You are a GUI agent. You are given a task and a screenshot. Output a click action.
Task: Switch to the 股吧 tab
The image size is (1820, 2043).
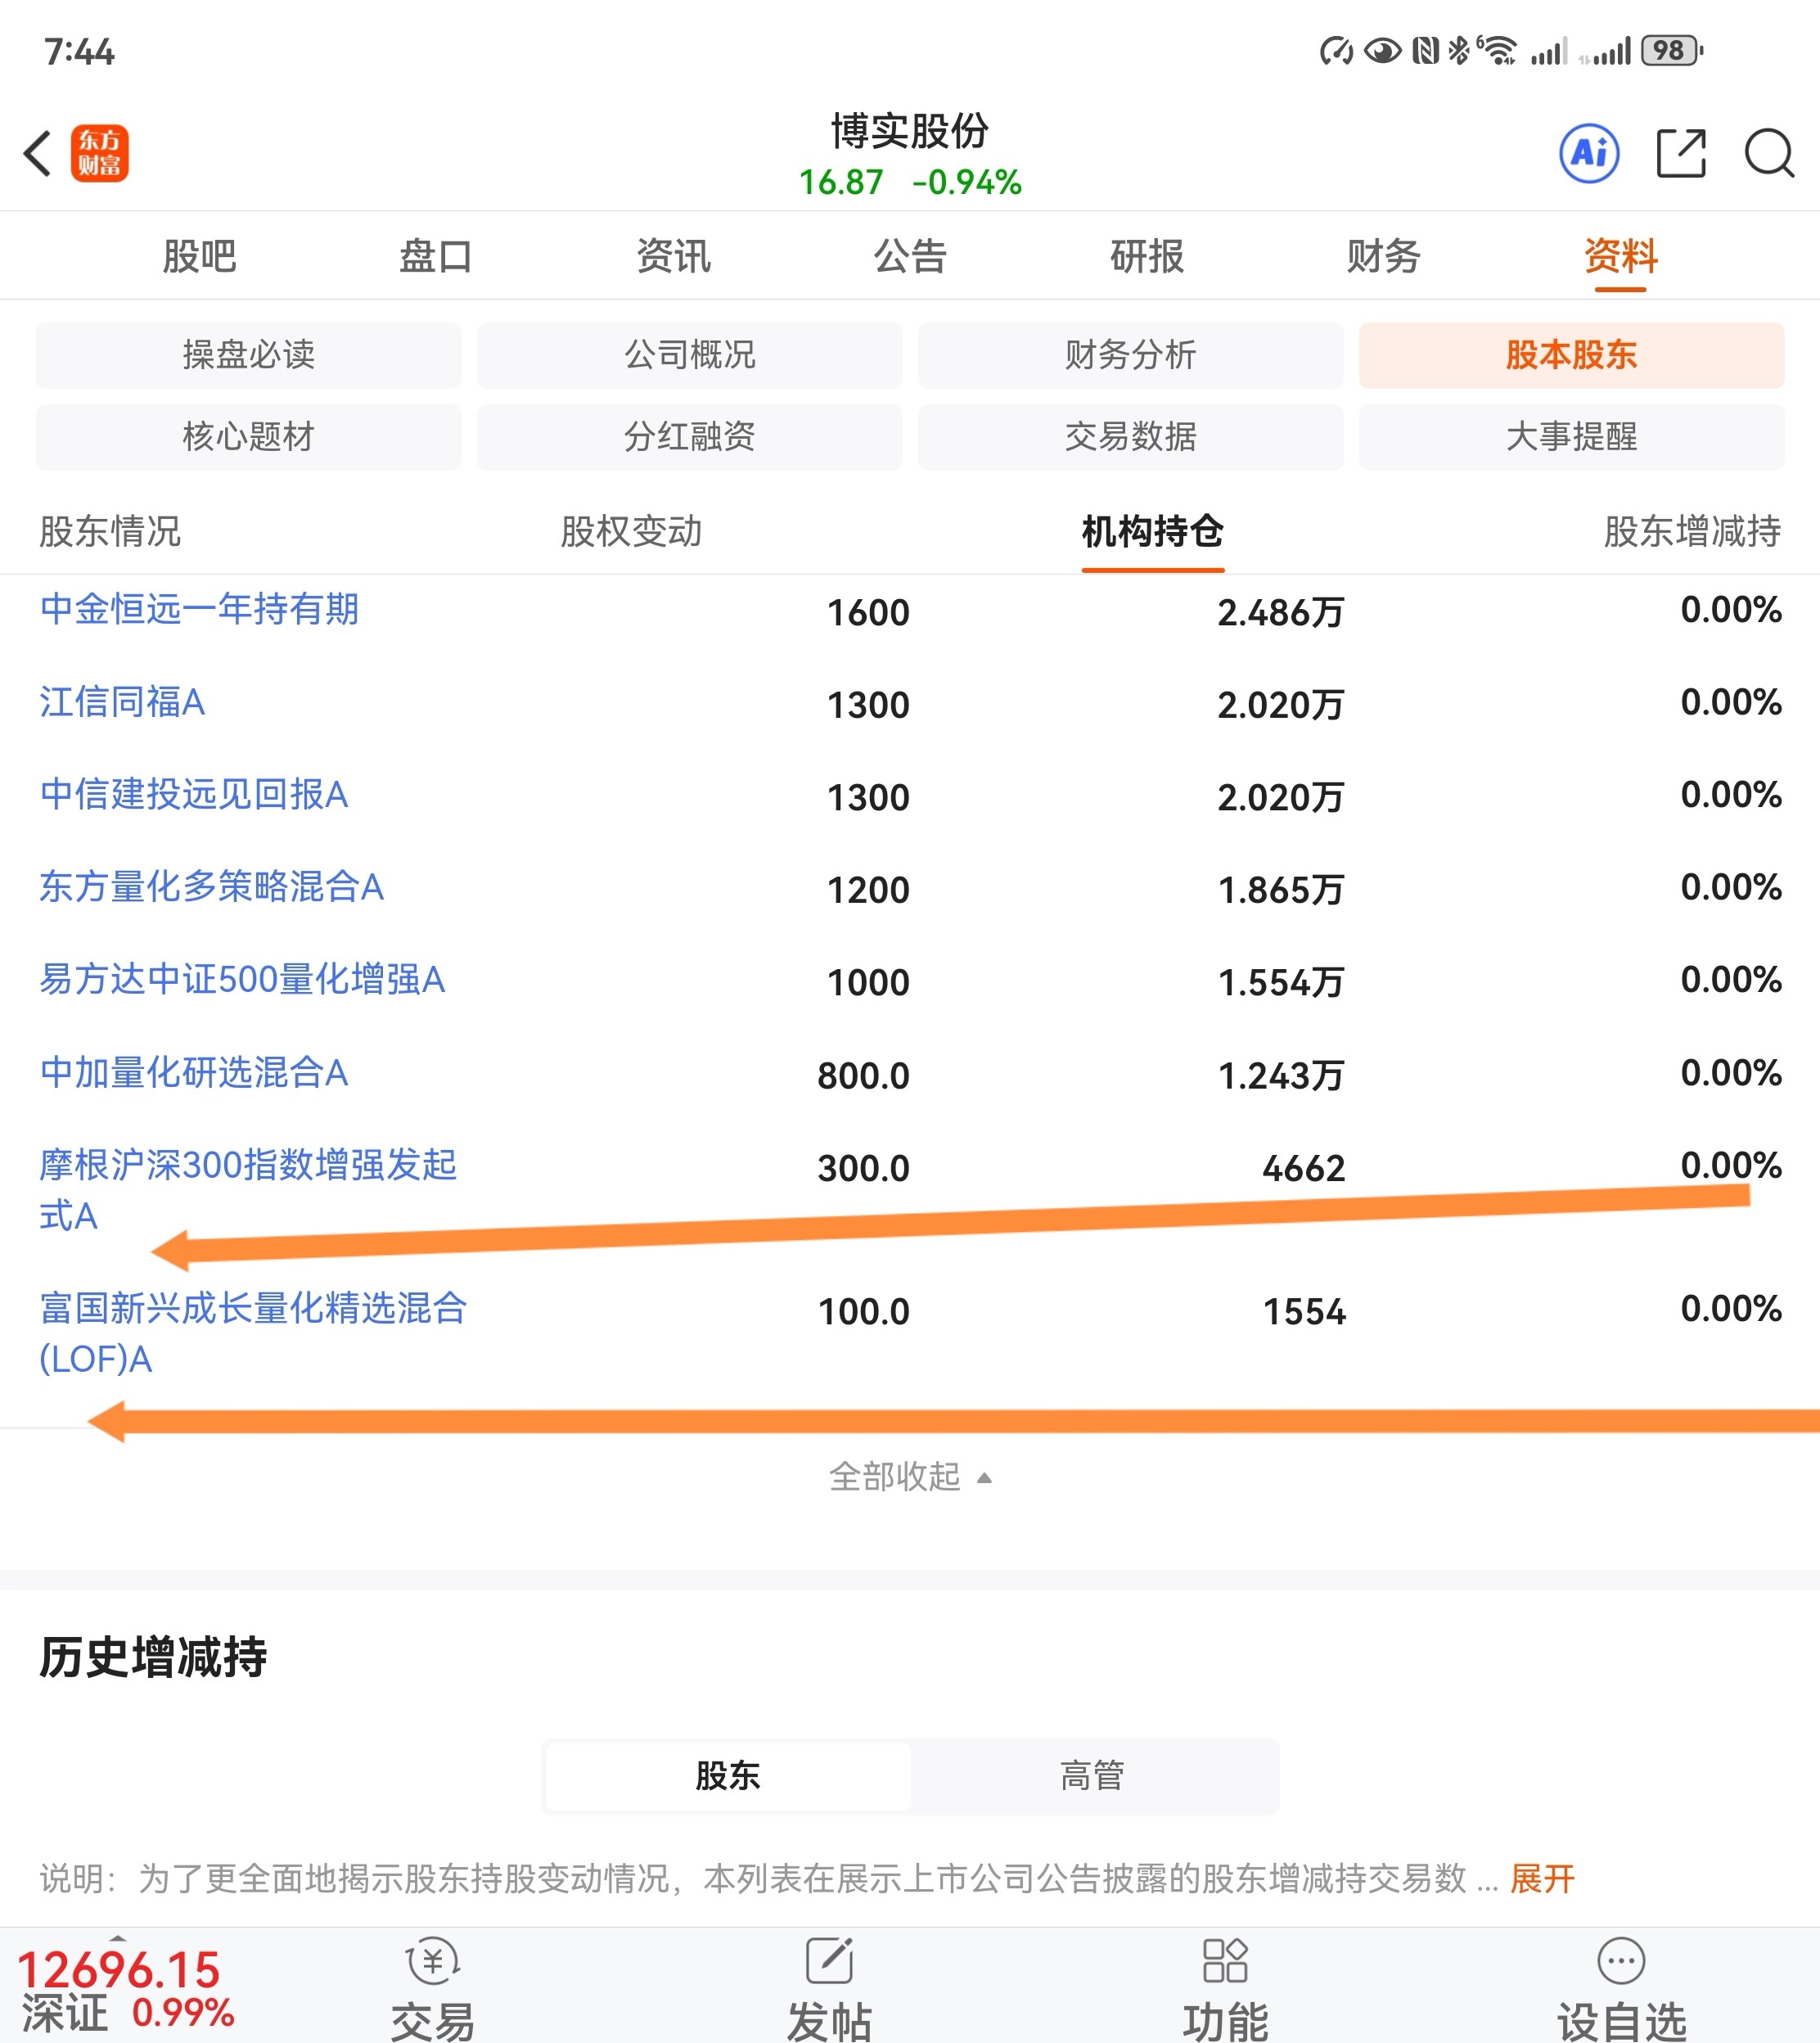point(199,256)
